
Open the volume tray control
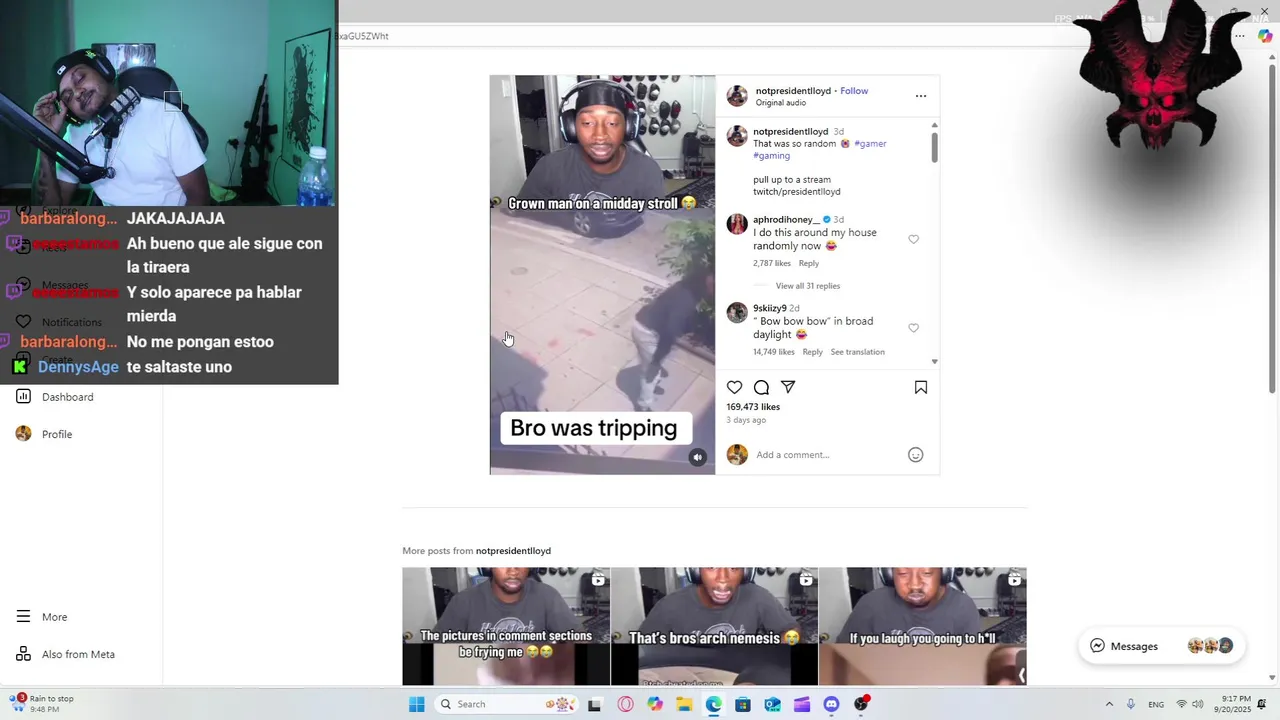[x=1198, y=704]
